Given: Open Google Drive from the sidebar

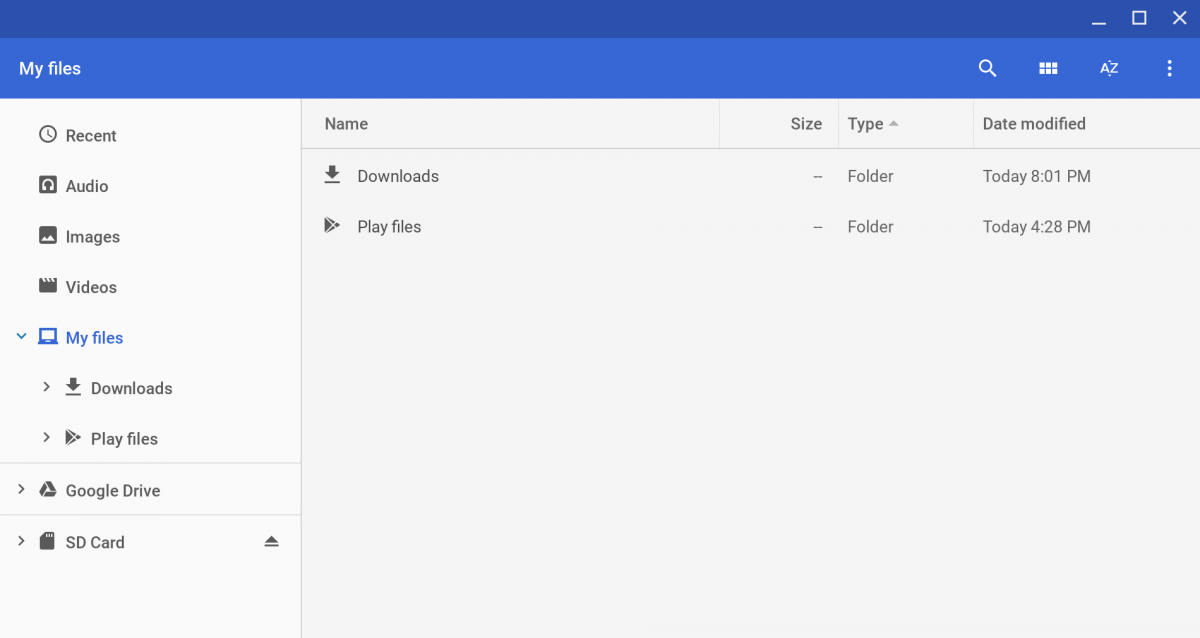Looking at the screenshot, I should [113, 490].
